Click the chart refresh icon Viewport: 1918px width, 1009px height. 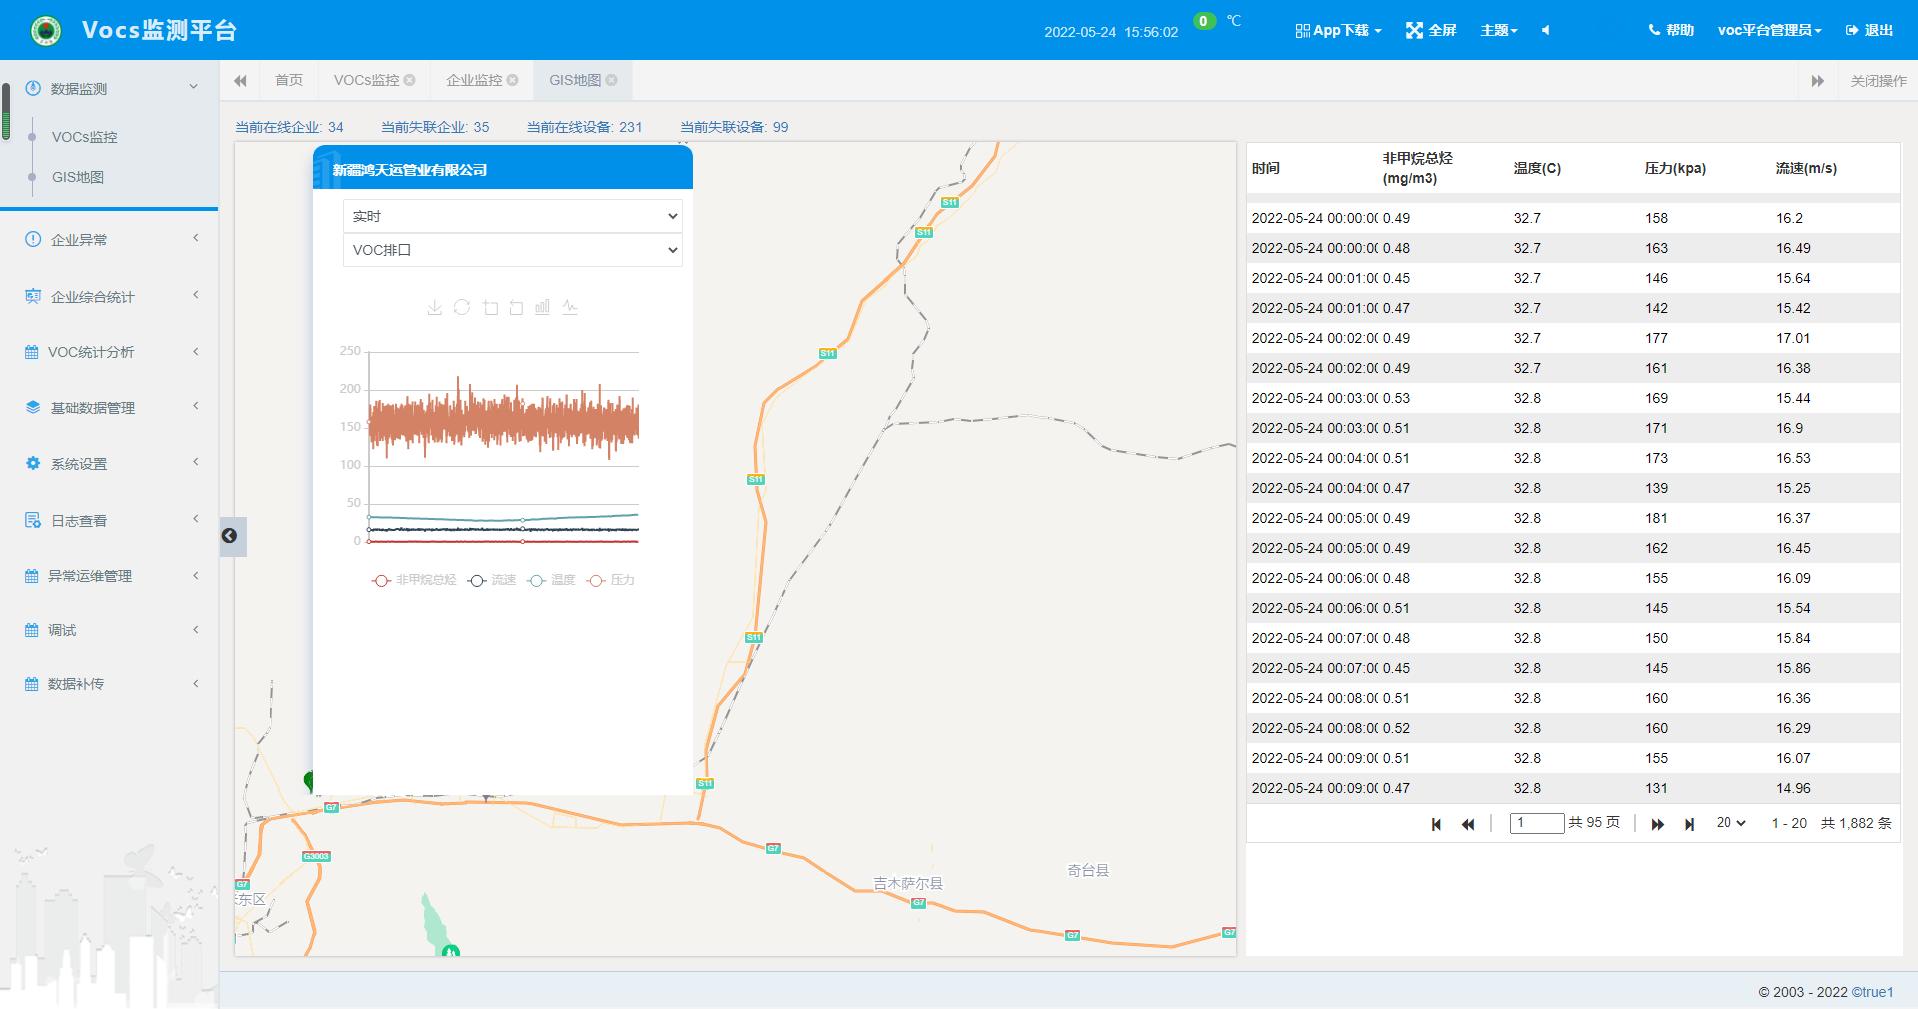point(461,308)
